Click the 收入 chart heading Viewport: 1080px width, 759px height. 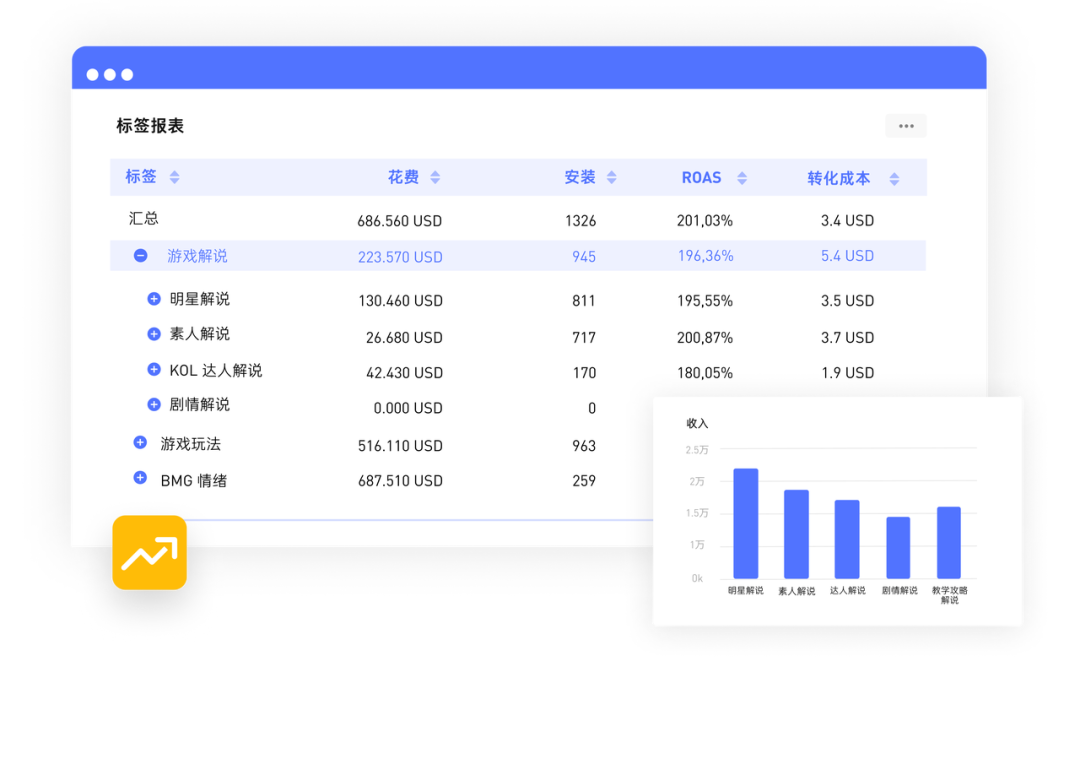696,423
